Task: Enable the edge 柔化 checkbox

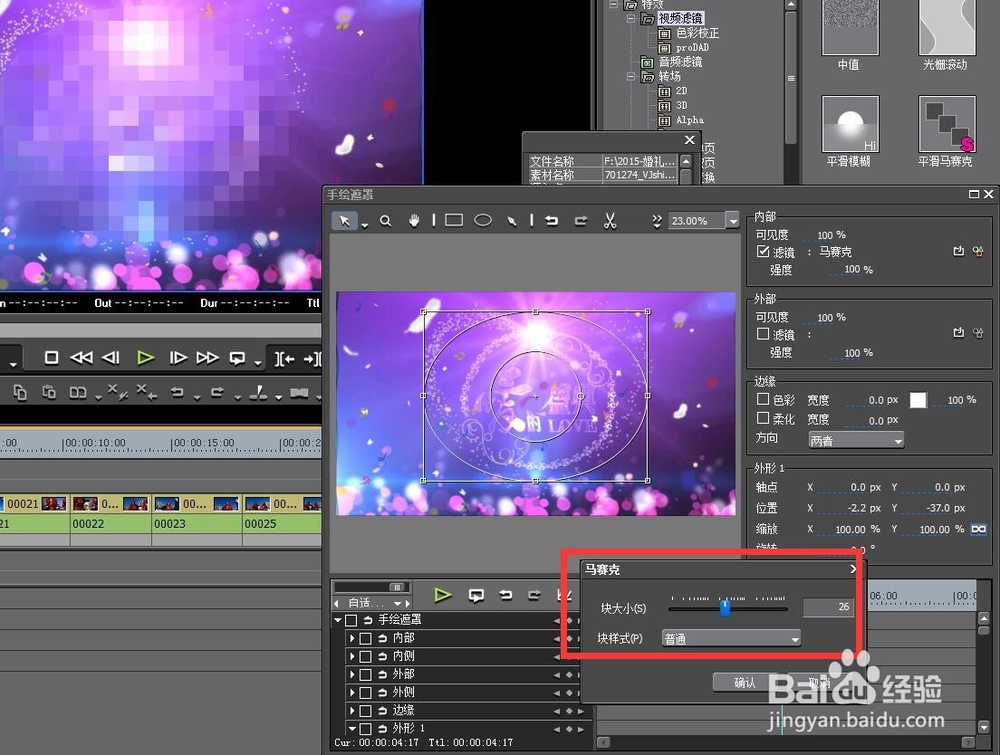Action: (763, 418)
